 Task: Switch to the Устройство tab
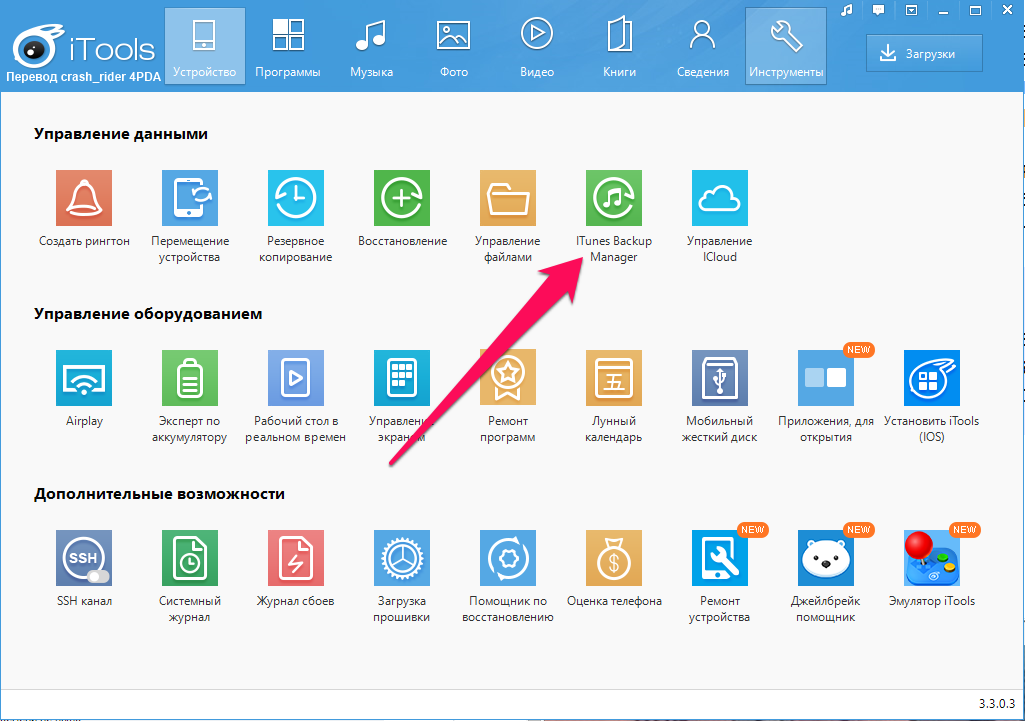[x=204, y=46]
